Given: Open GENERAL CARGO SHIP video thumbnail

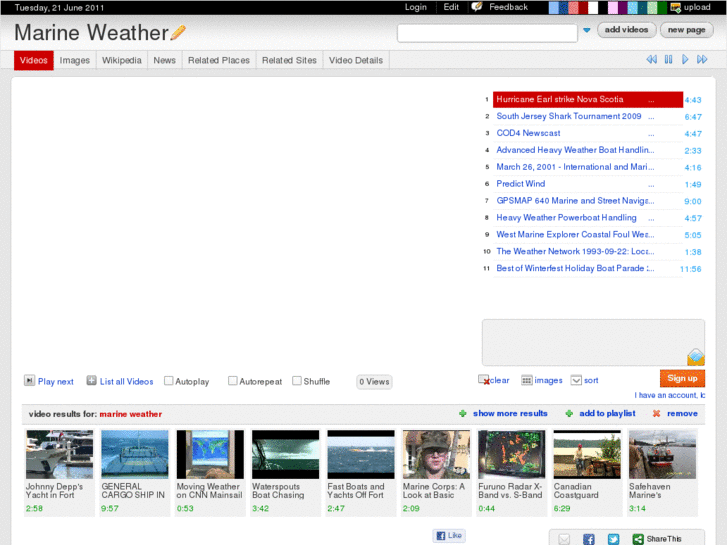Looking at the screenshot, I should (135, 454).
